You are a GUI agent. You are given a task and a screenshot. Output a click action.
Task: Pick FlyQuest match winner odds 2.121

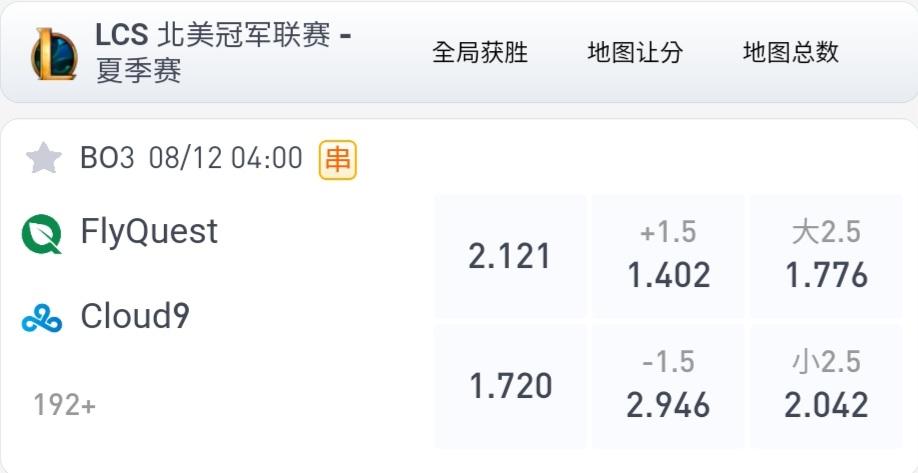[510, 256]
